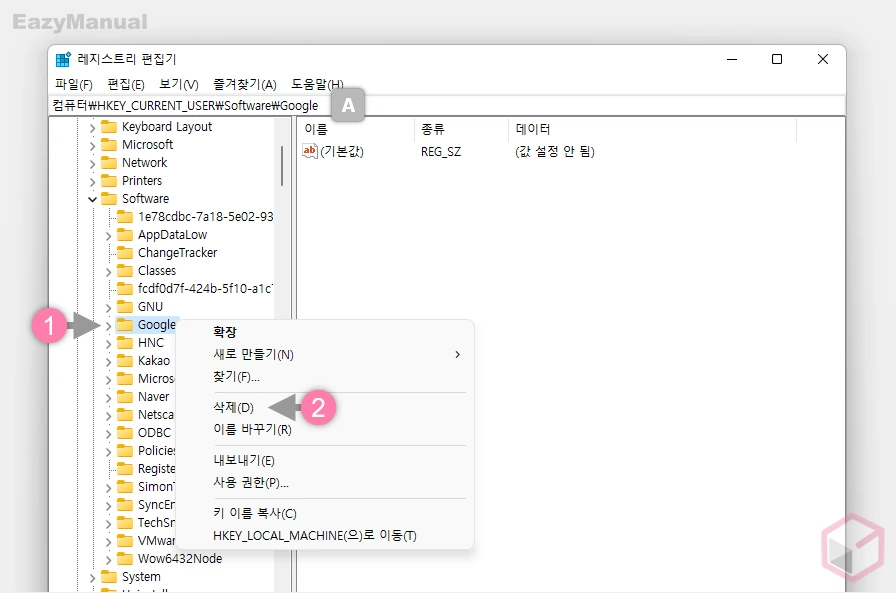
Task: Expand the Classes key chevron
Action: pyautogui.click(x=109, y=271)
